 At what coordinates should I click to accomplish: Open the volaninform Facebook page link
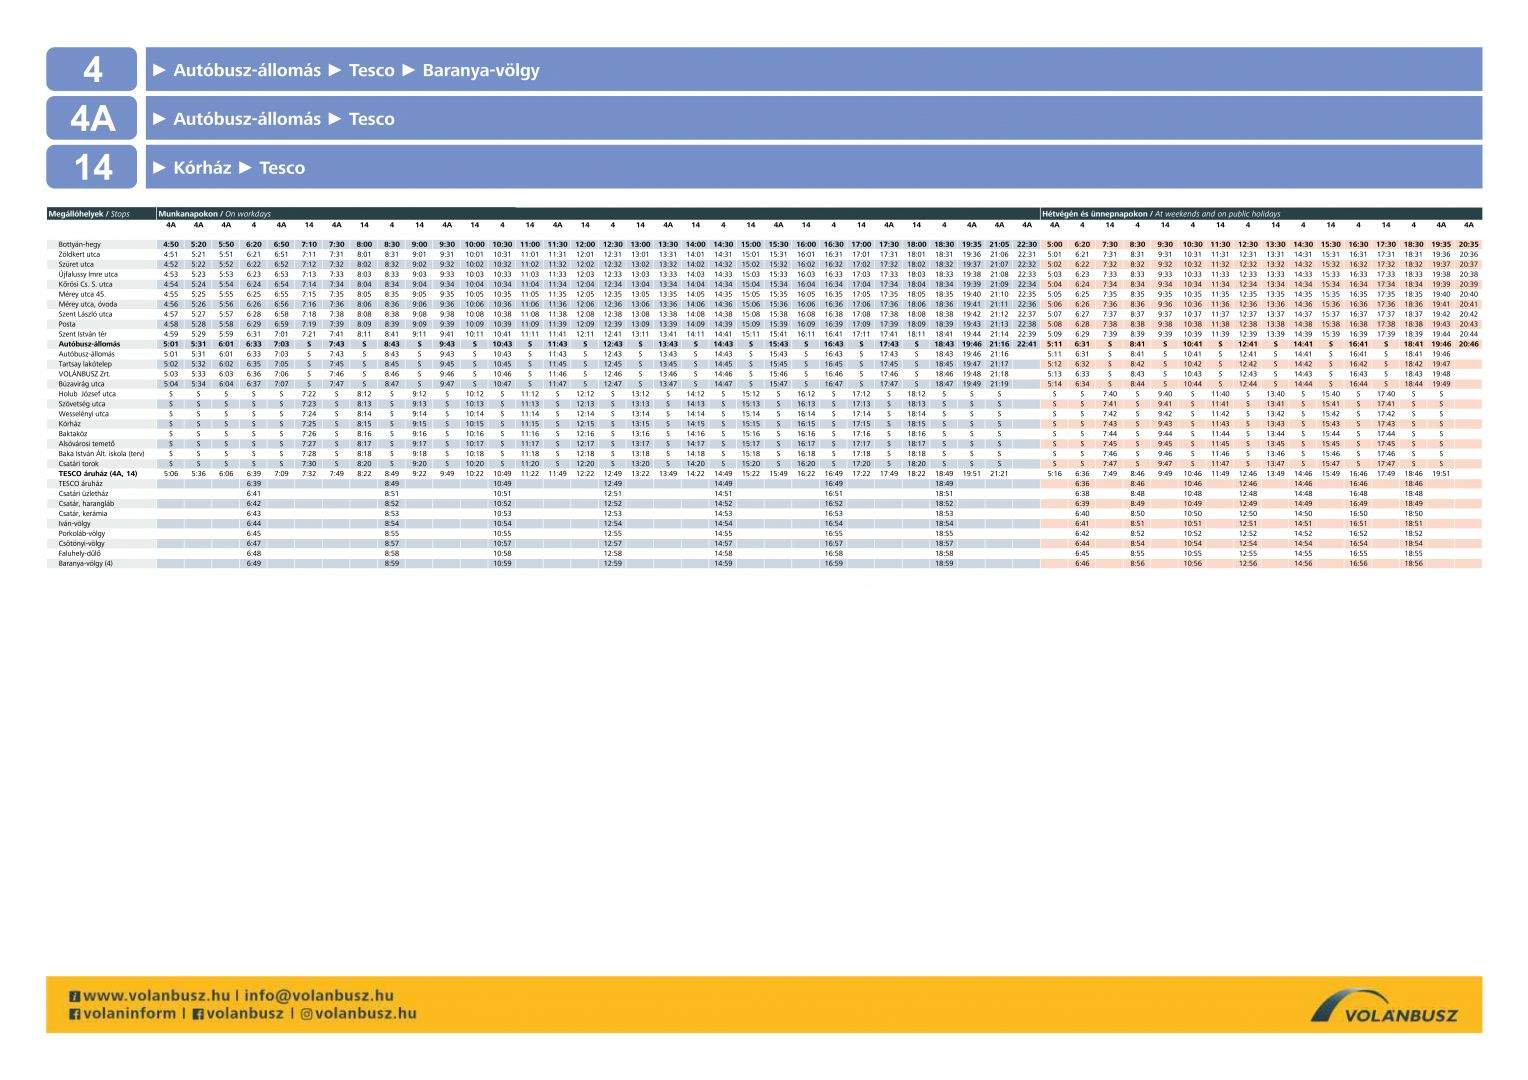[128, 1014]
